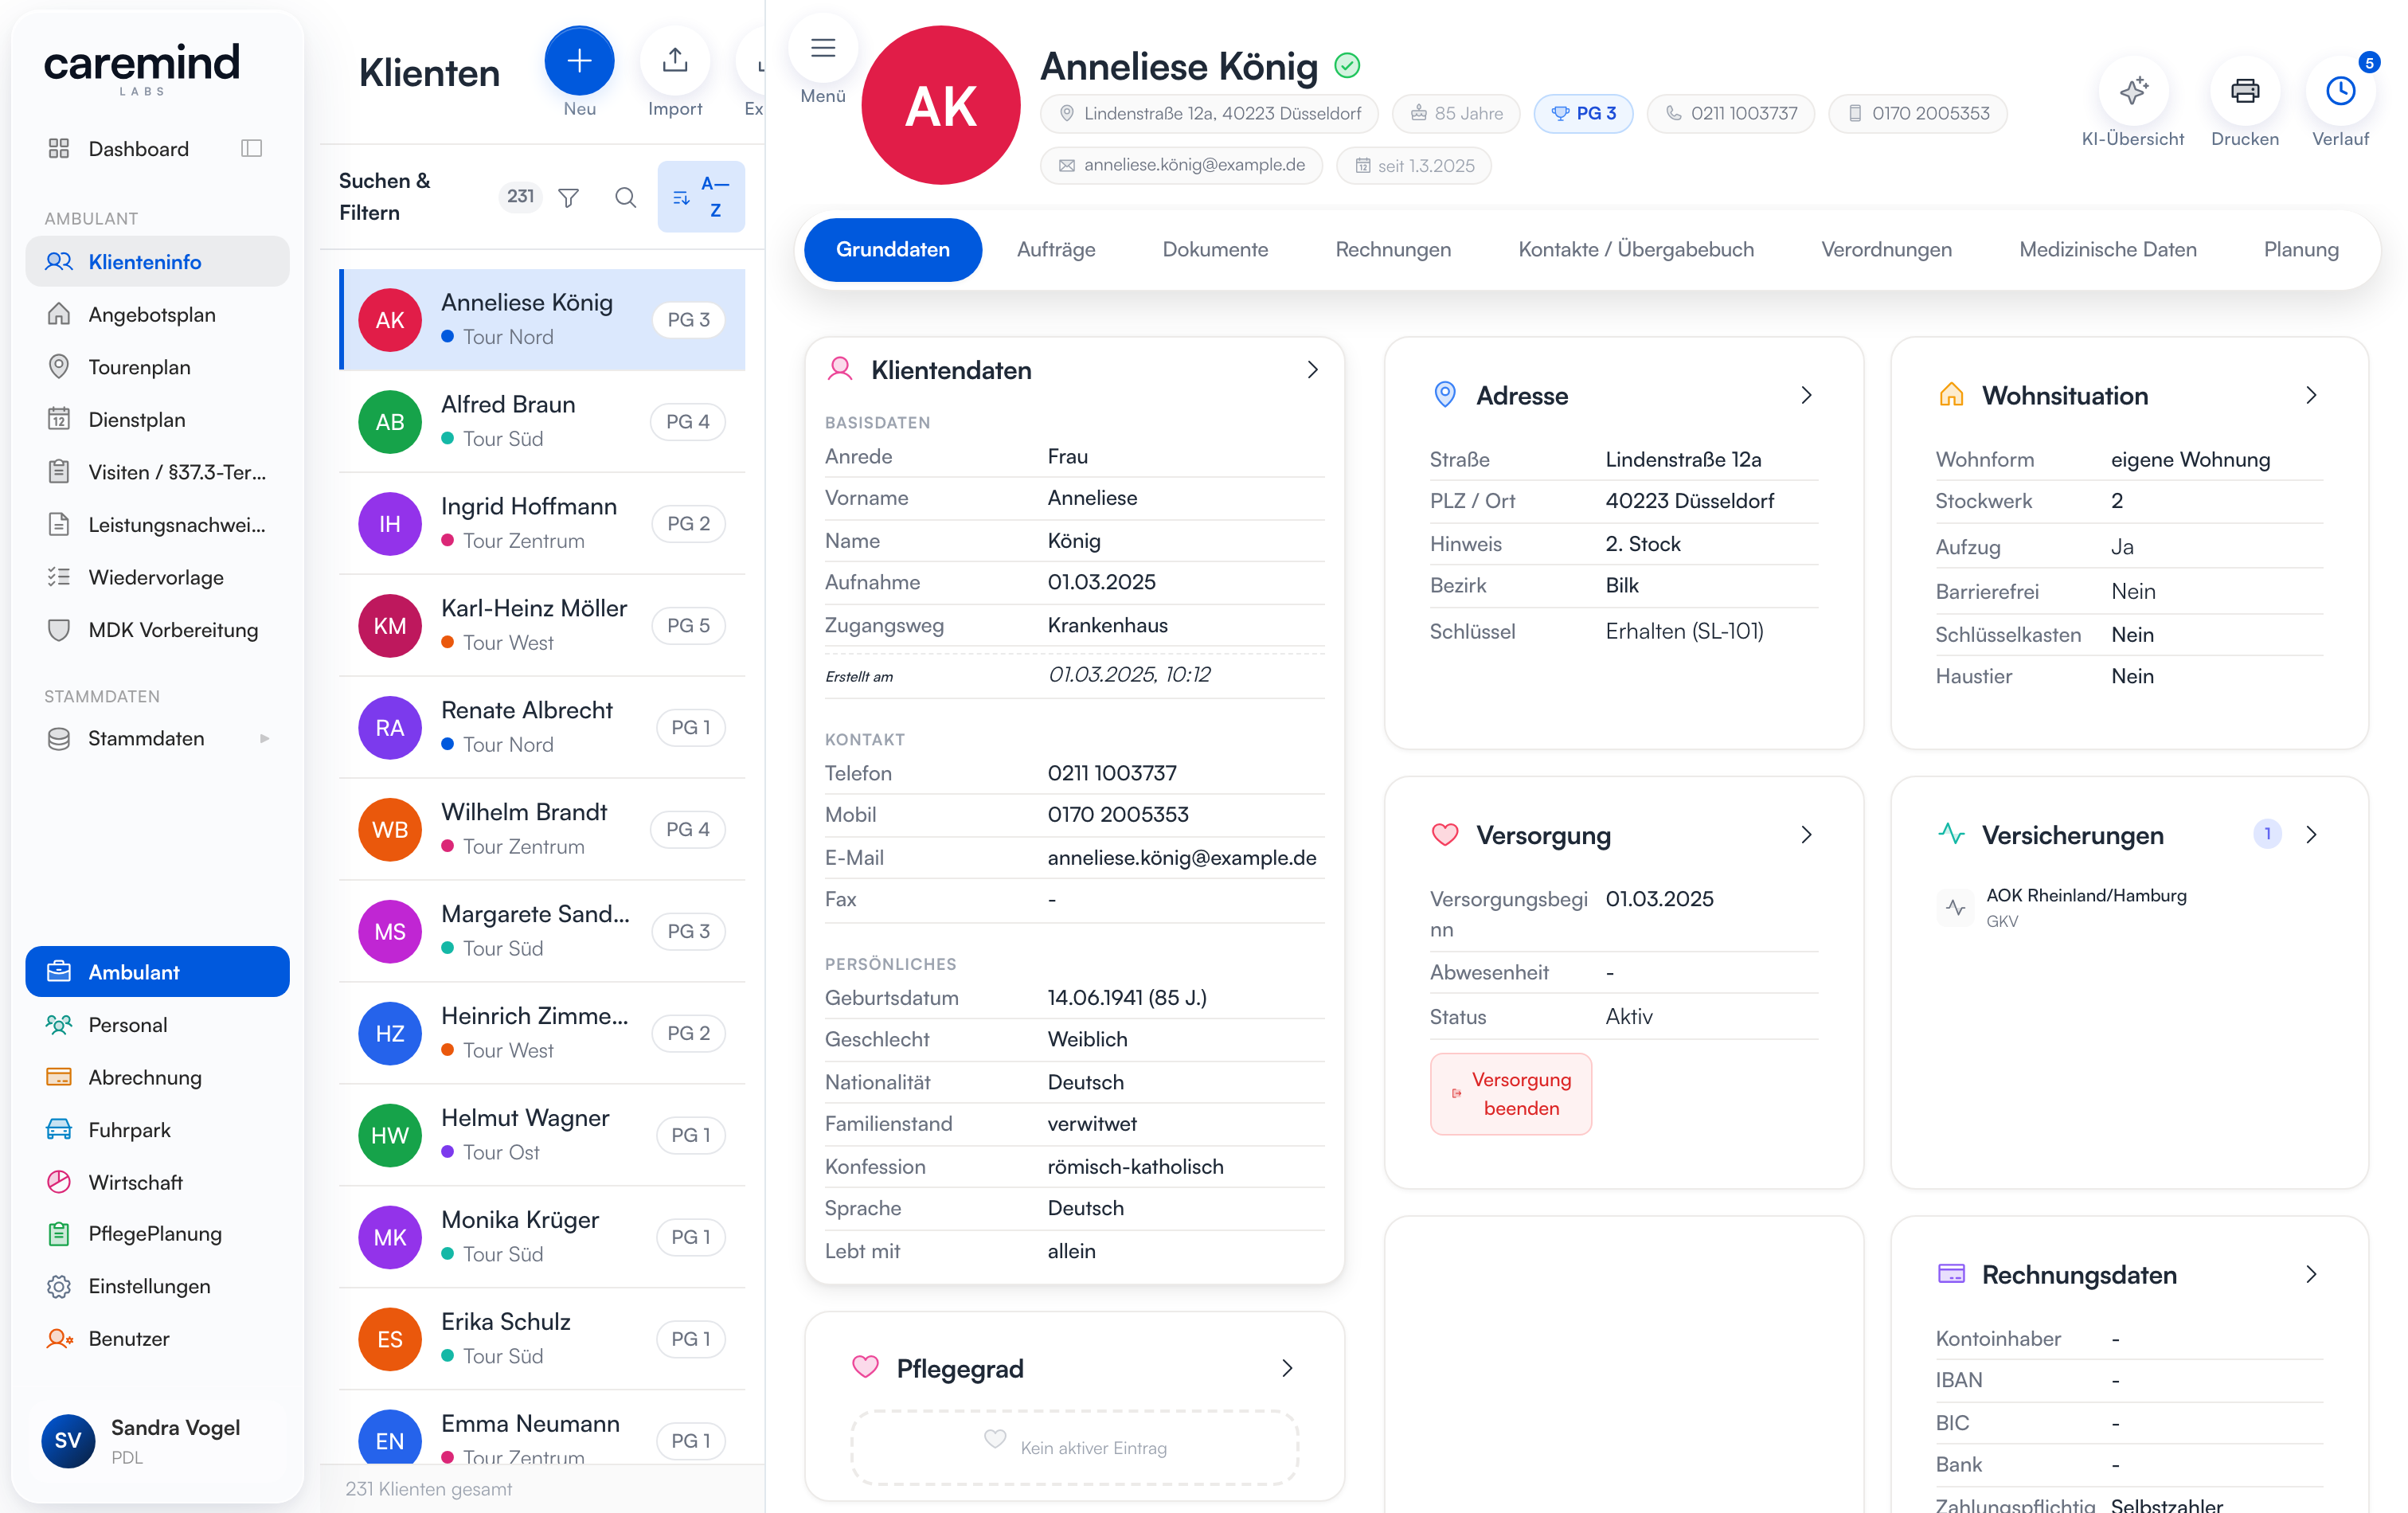Click the search magnifier icon

click(x=625, y=197)
